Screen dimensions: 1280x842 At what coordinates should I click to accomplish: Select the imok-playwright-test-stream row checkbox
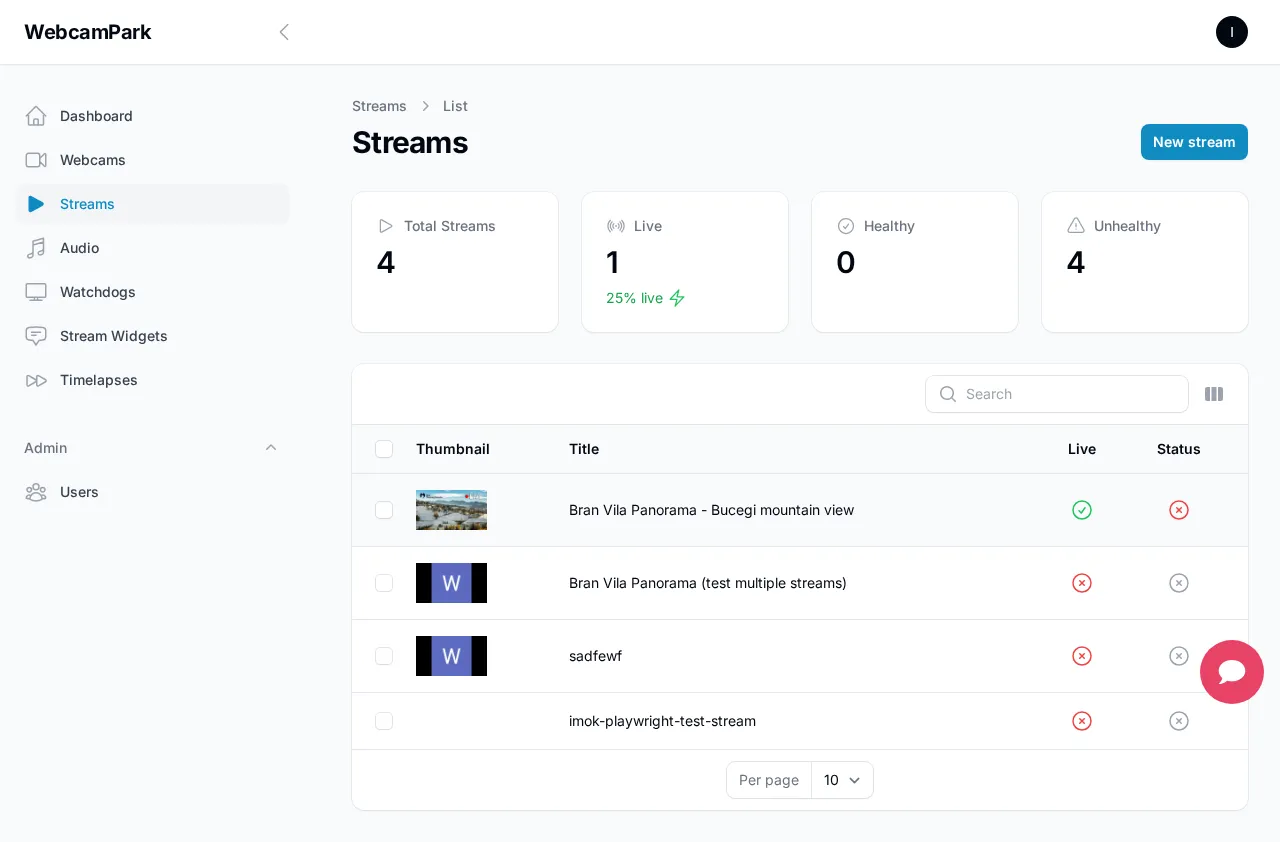[x=384, y=721]
